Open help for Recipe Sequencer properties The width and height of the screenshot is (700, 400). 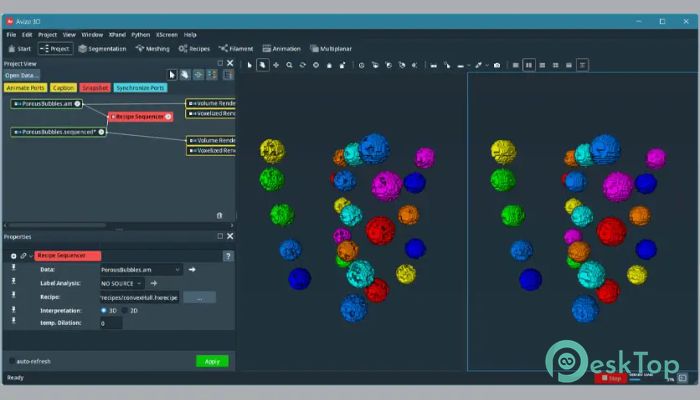pyautogui.click(x=228, y=256)
